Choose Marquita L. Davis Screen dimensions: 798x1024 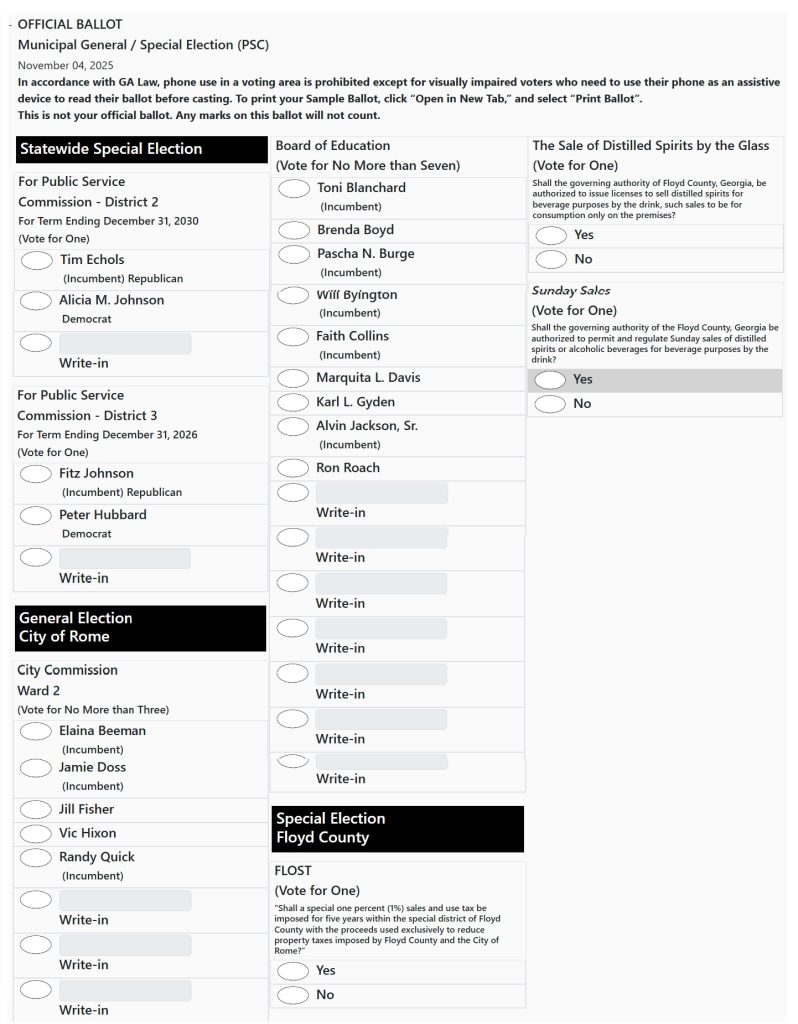[x=293, y=379]
